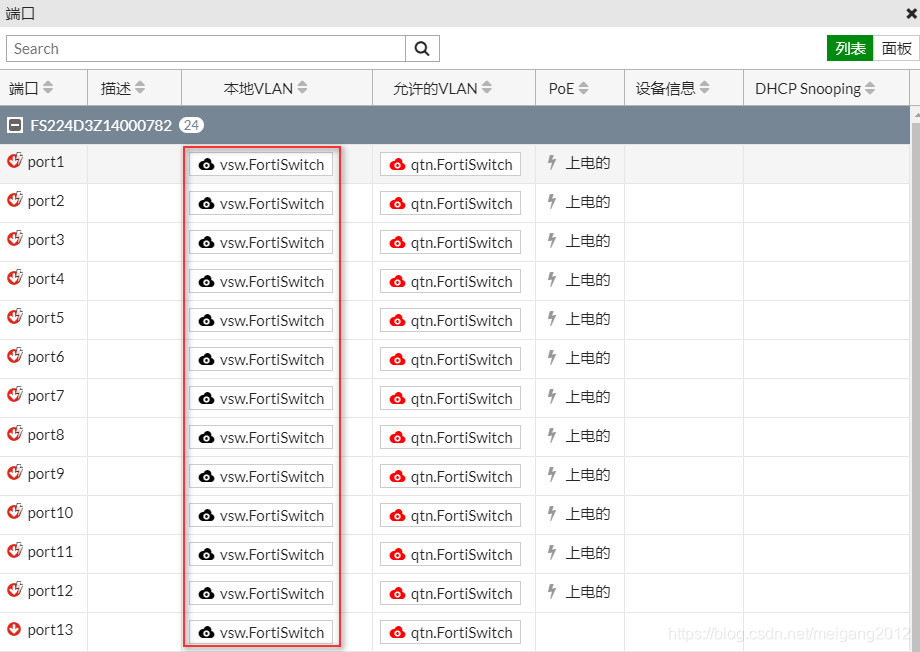Open port5 allowed VLAN qtn.FortiSwitch
The width and height of the screenshot is (920, 652).
point(450,320)
